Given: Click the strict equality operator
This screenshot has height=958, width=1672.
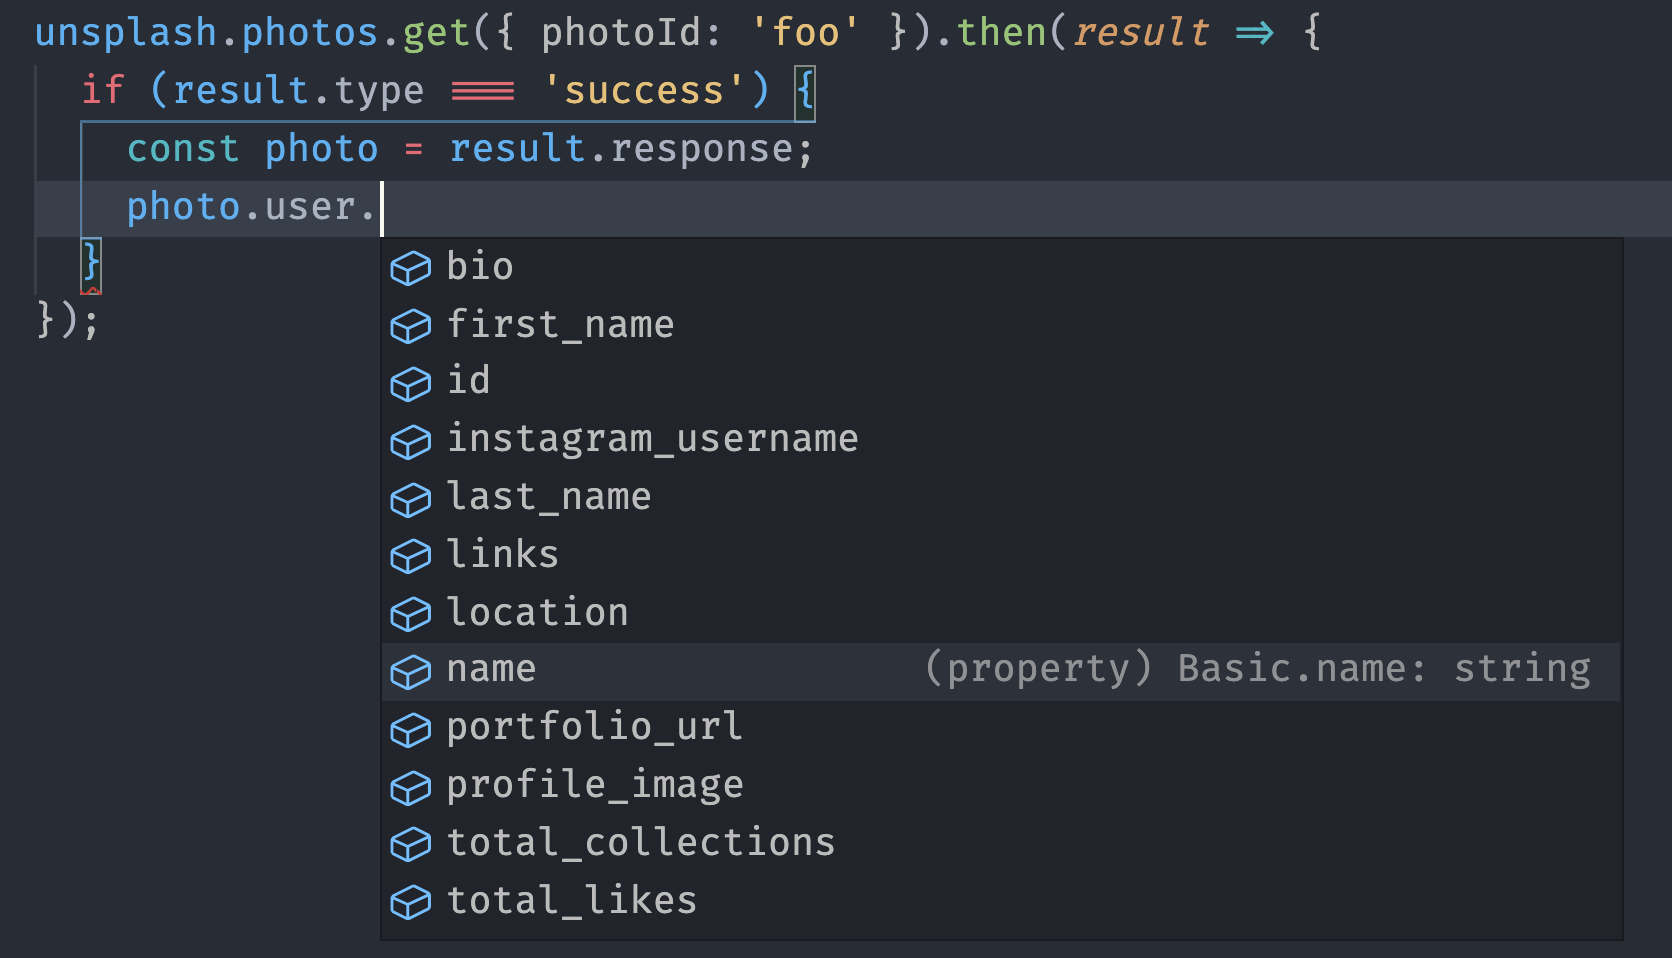Looking at the screenshot, I should tap(483, 92).
